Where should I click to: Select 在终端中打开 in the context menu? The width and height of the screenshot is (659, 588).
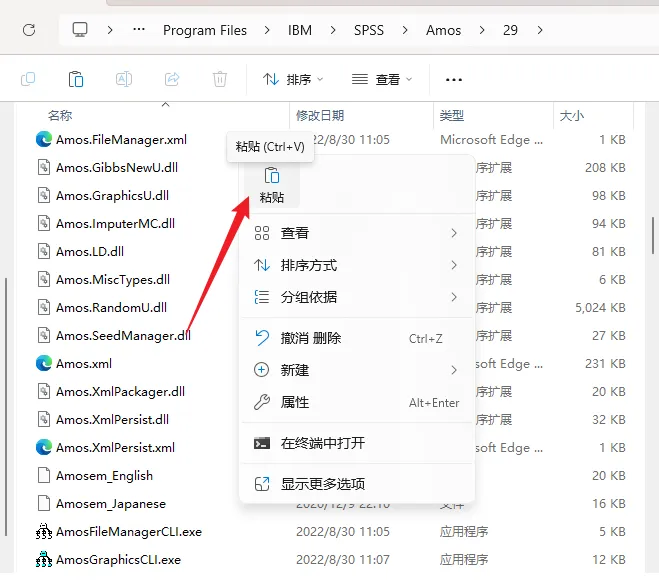(x=356, y=443)
